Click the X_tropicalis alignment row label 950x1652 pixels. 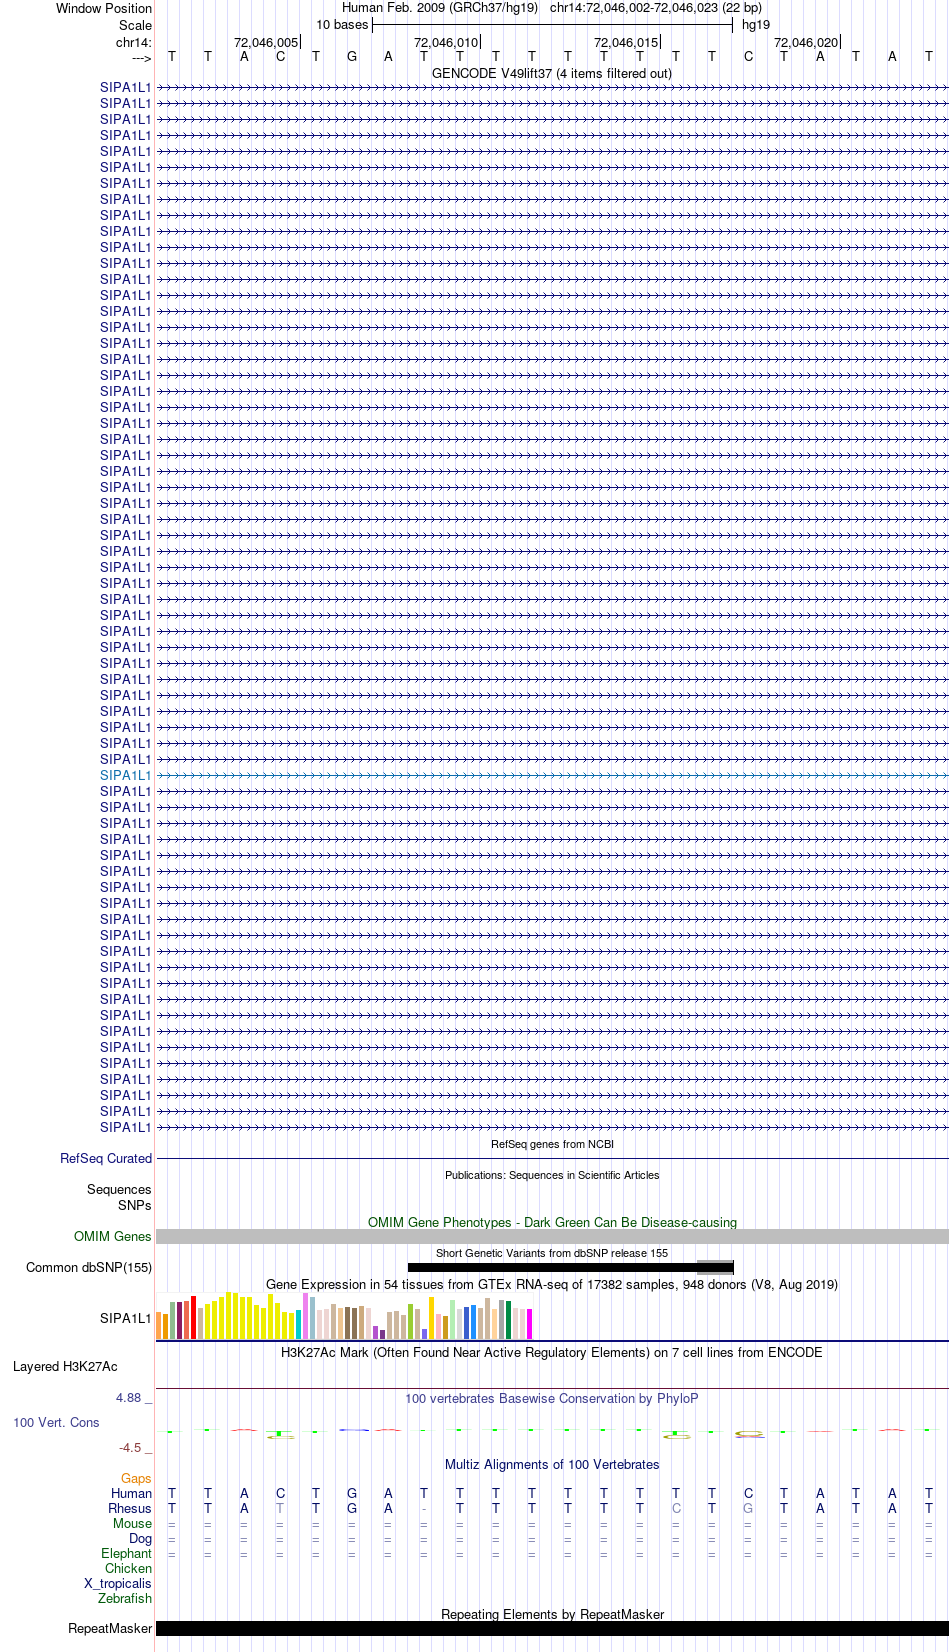(x=118, y=1583)
